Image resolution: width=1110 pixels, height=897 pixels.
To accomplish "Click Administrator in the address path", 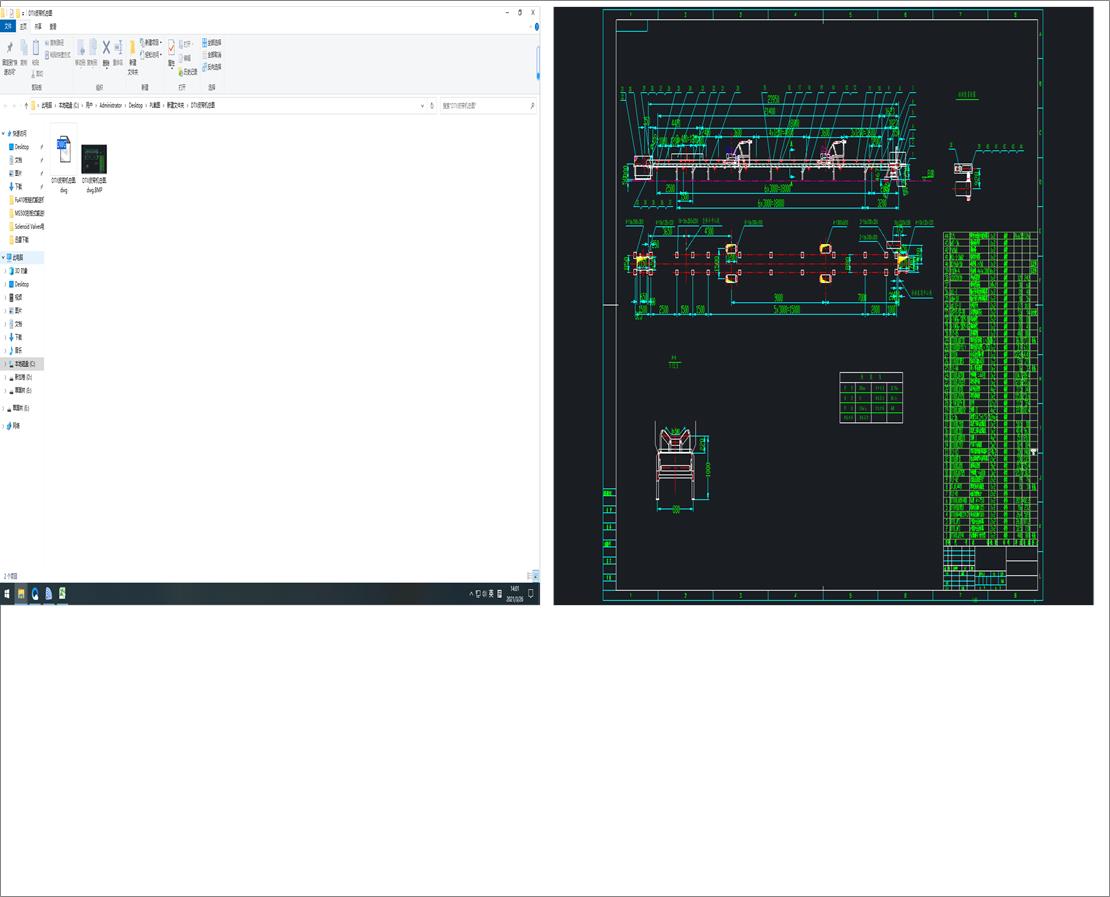I will pos(110,105).
